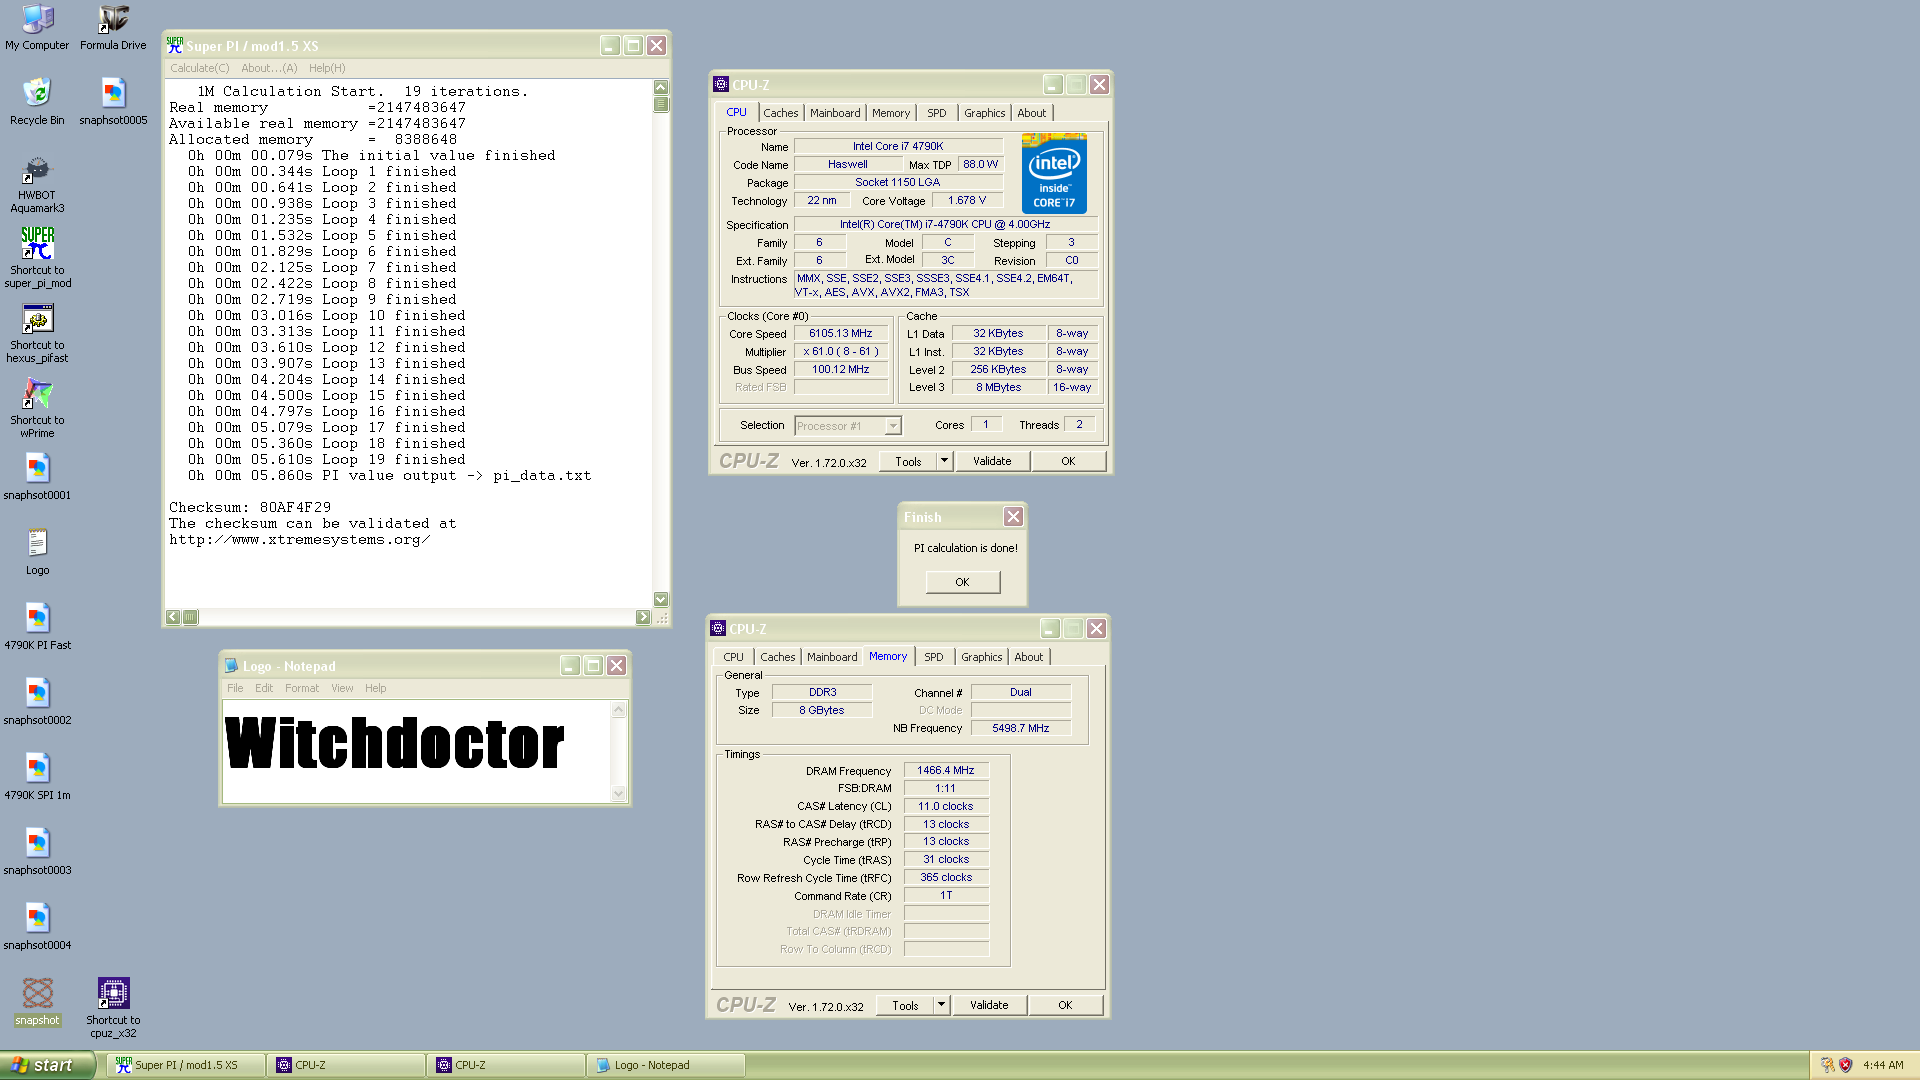The image size is (1920, 1080).
Task: Expand Processor #1 selection dropdown
Action: point(893,426)
